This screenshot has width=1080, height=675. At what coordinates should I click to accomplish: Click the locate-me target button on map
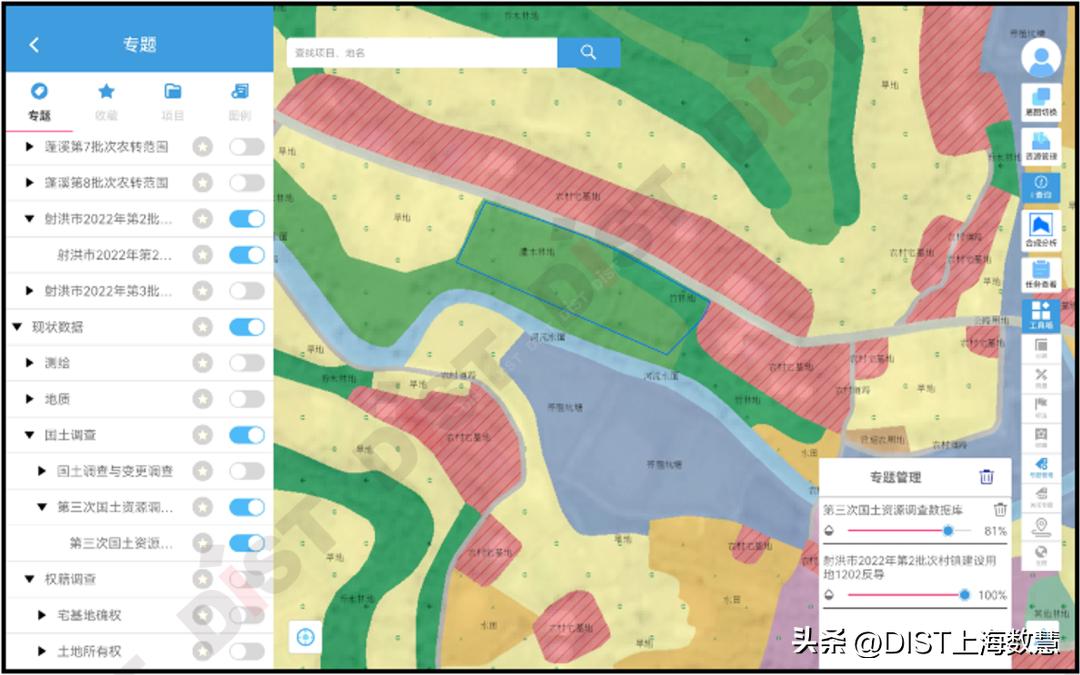[305, 637]
